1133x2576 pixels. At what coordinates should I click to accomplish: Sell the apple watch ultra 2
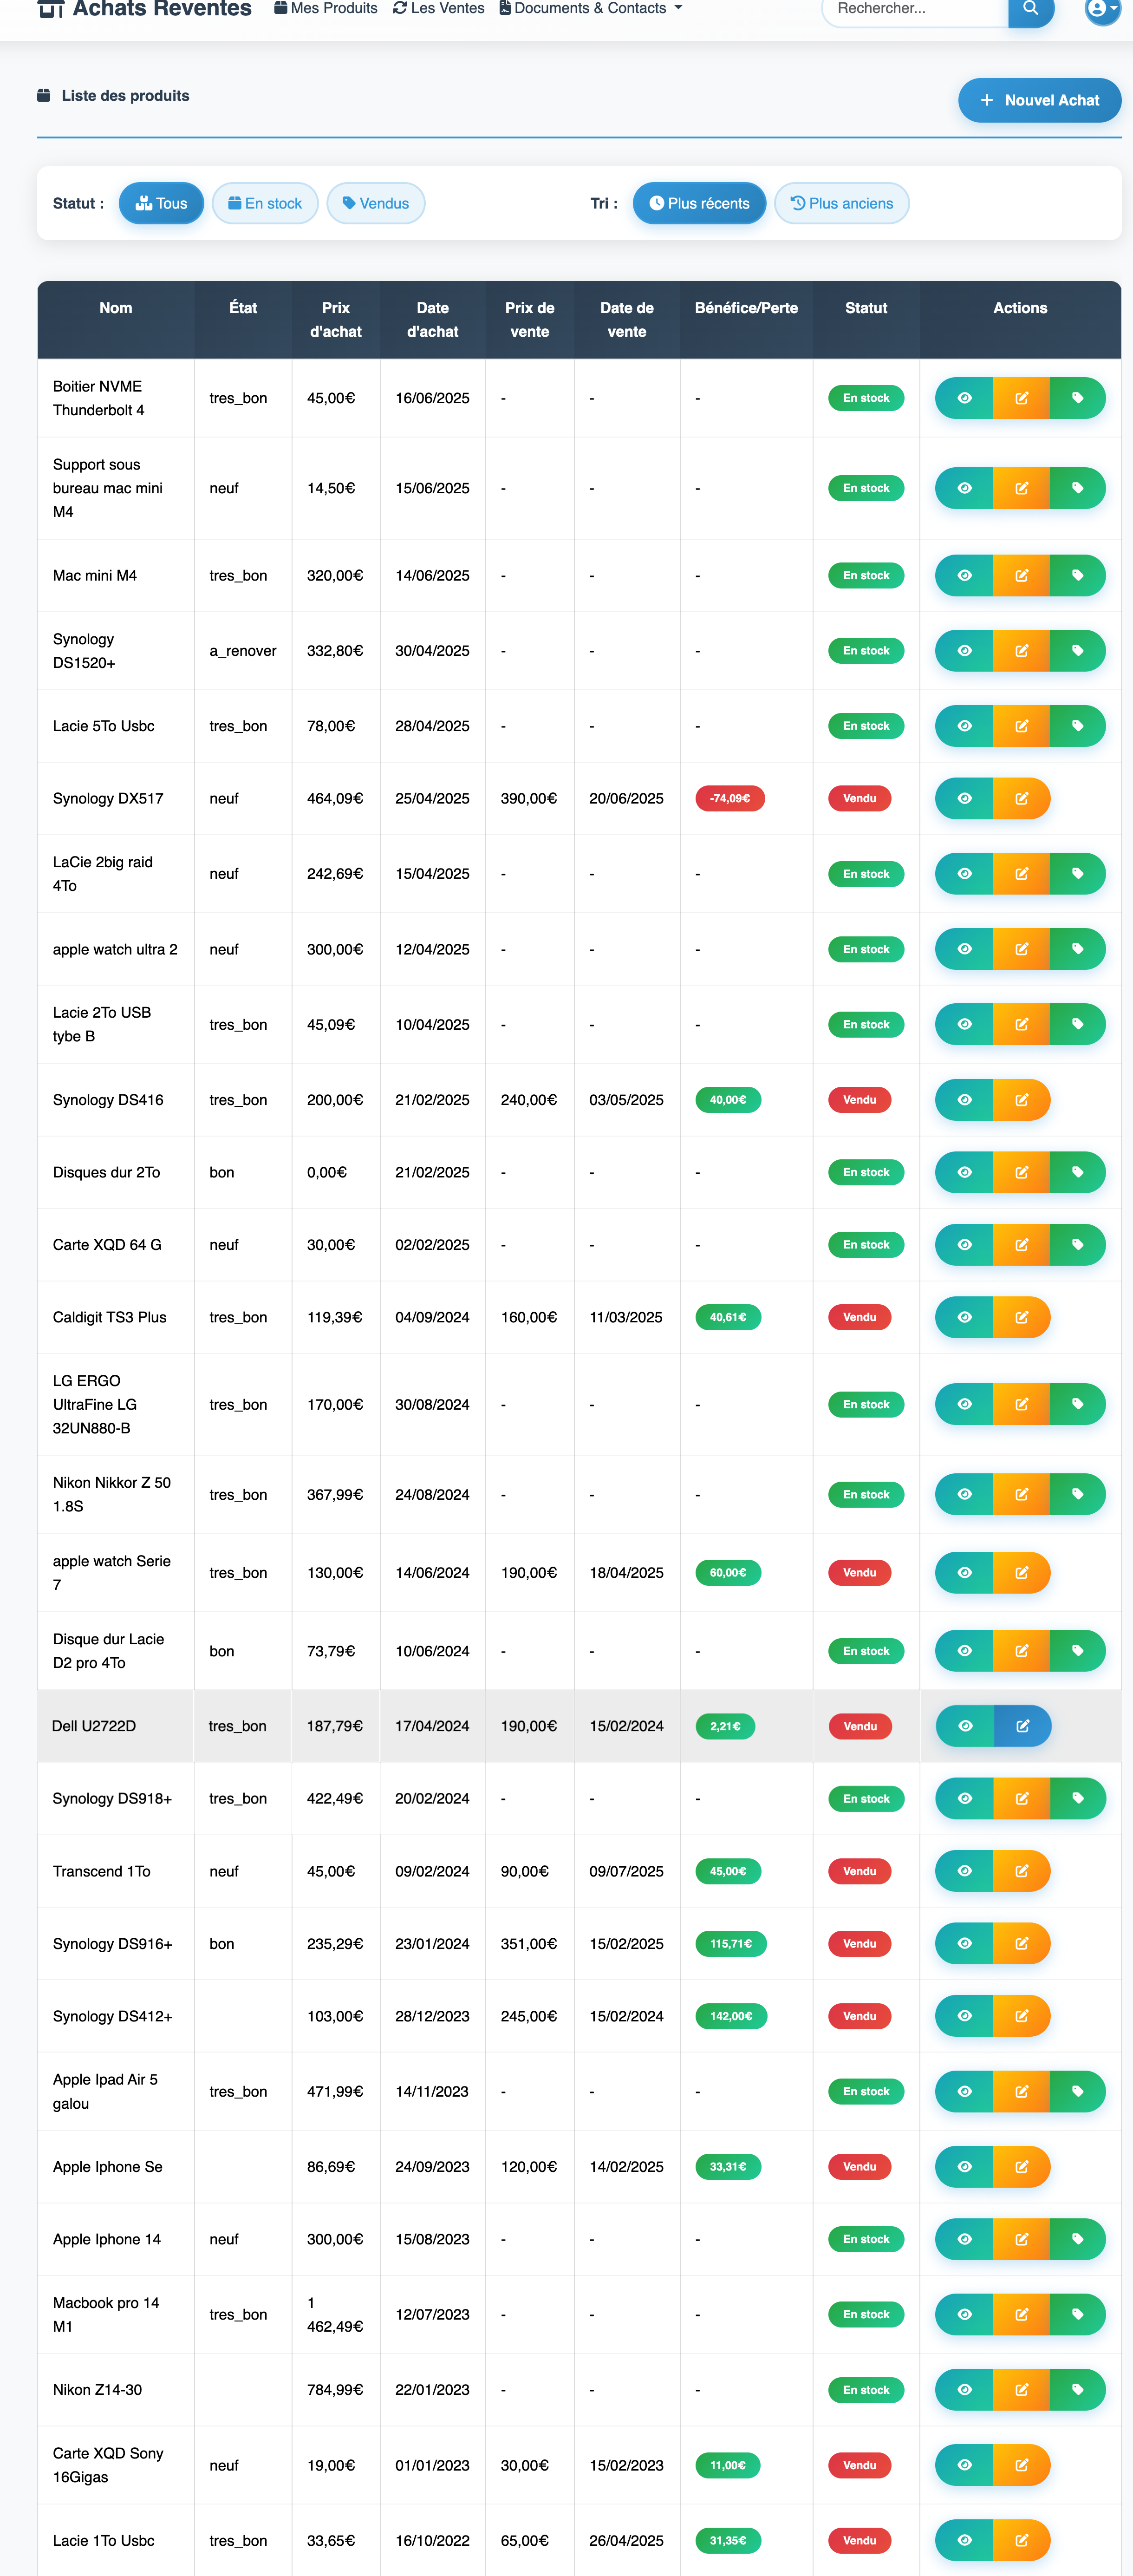click(1077, 949)
